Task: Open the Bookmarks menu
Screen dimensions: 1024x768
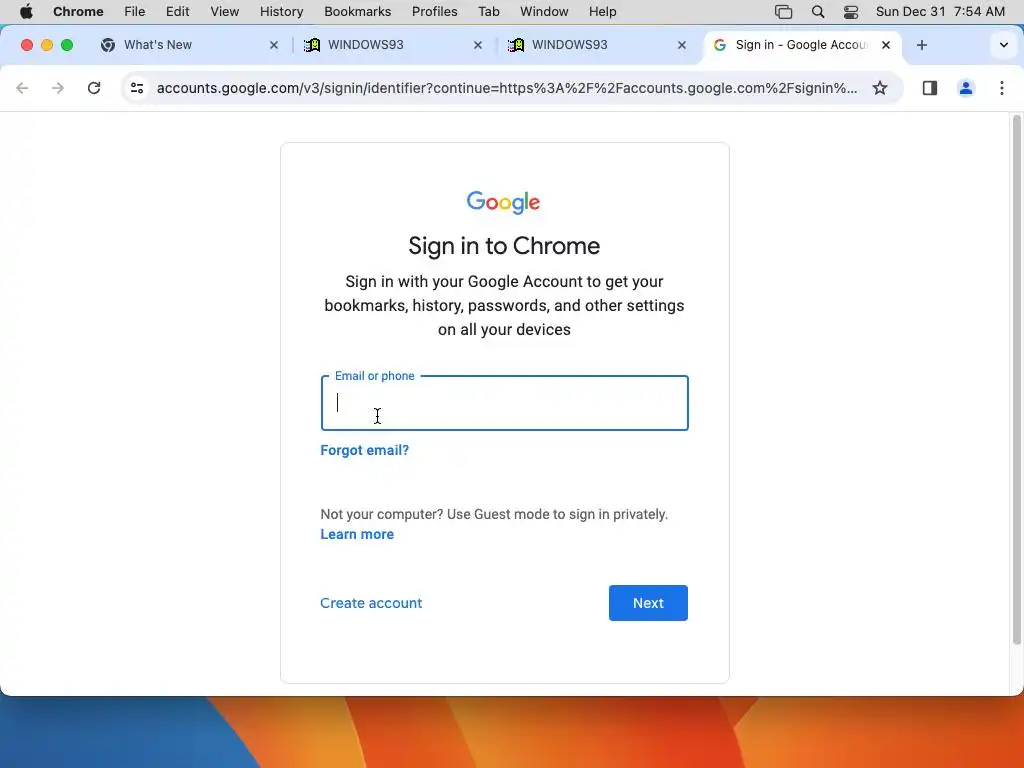Action: point(357,12)
